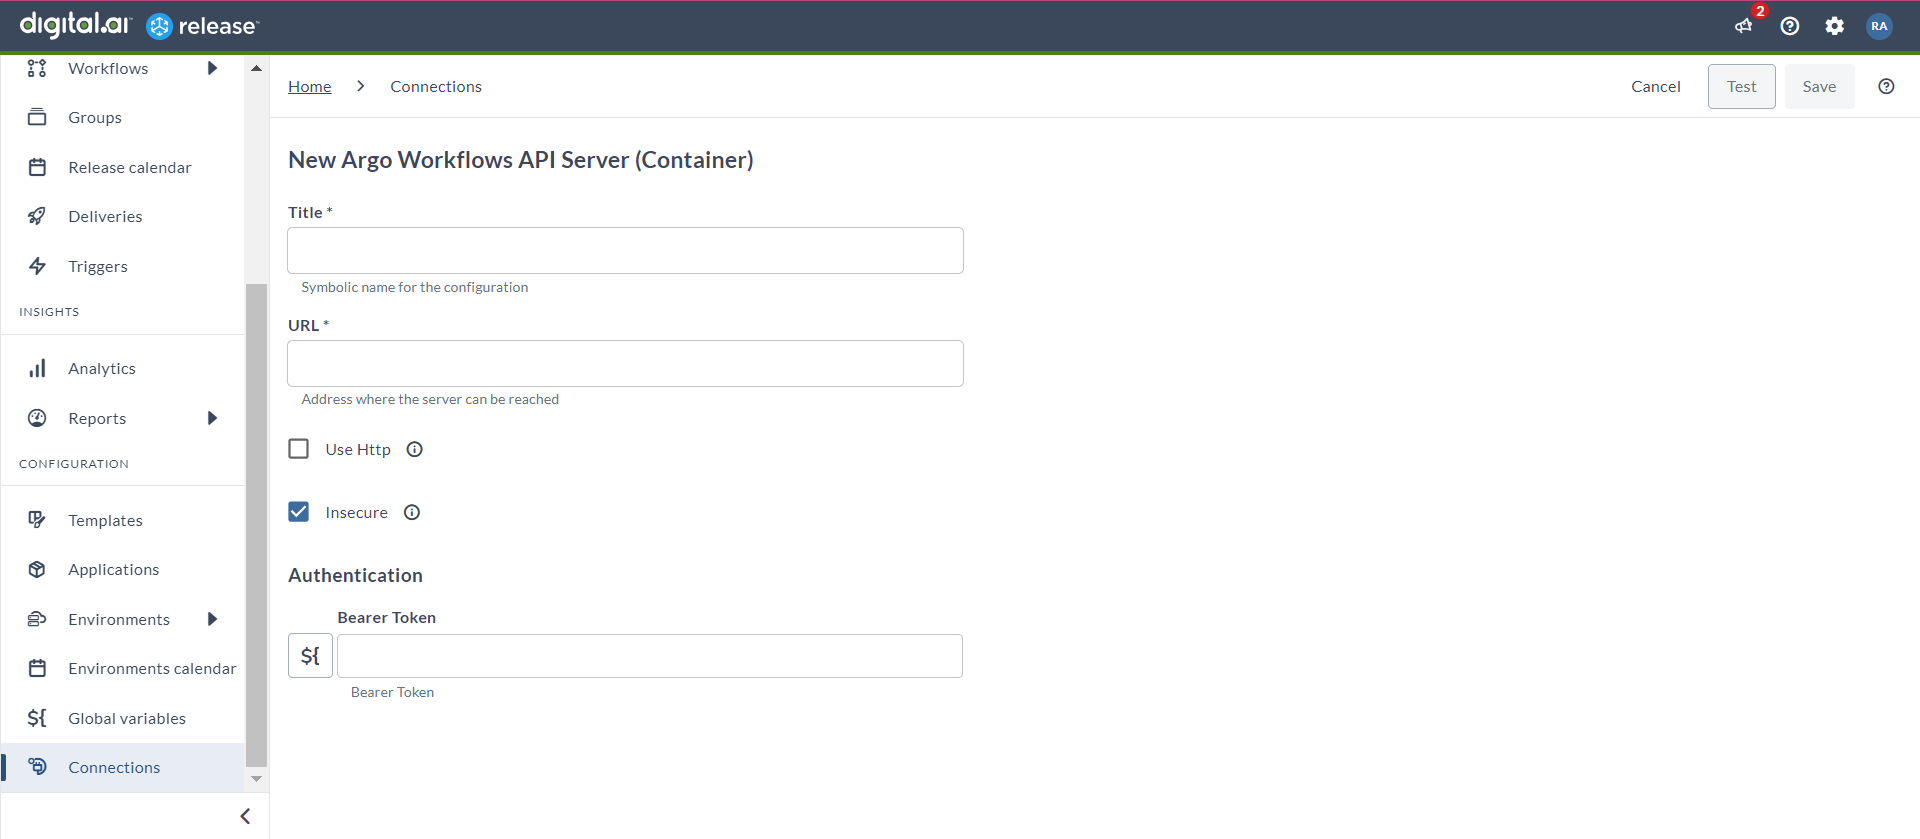Open Groups in the sidebar
This screenshot has height=839, width=1920.
click(95, 117)
